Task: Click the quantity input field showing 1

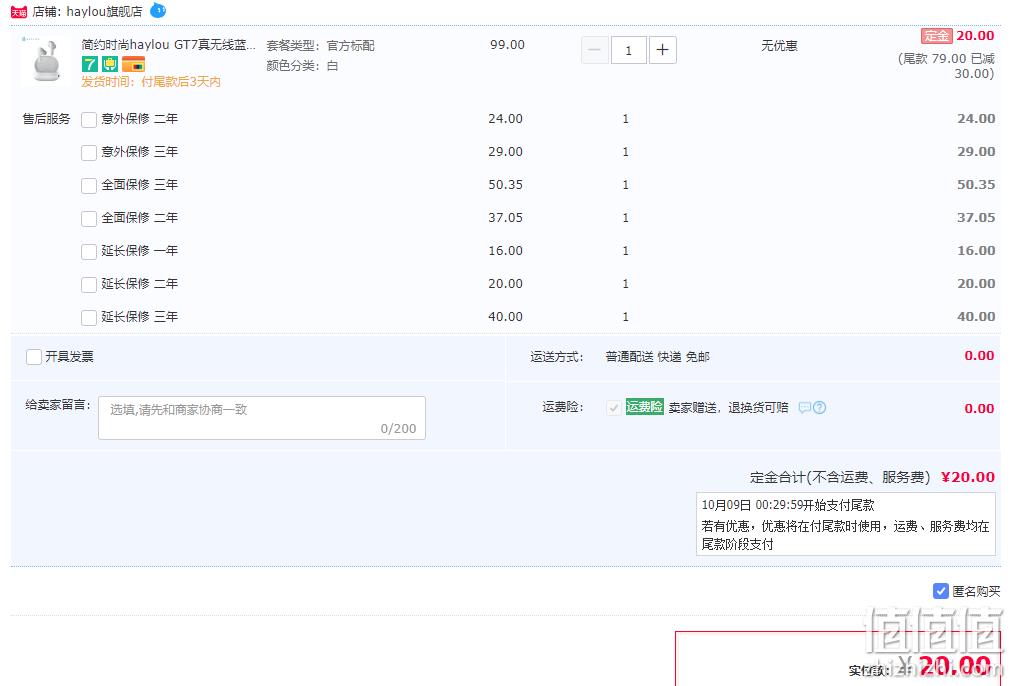Action: click(x=628, y=50)
